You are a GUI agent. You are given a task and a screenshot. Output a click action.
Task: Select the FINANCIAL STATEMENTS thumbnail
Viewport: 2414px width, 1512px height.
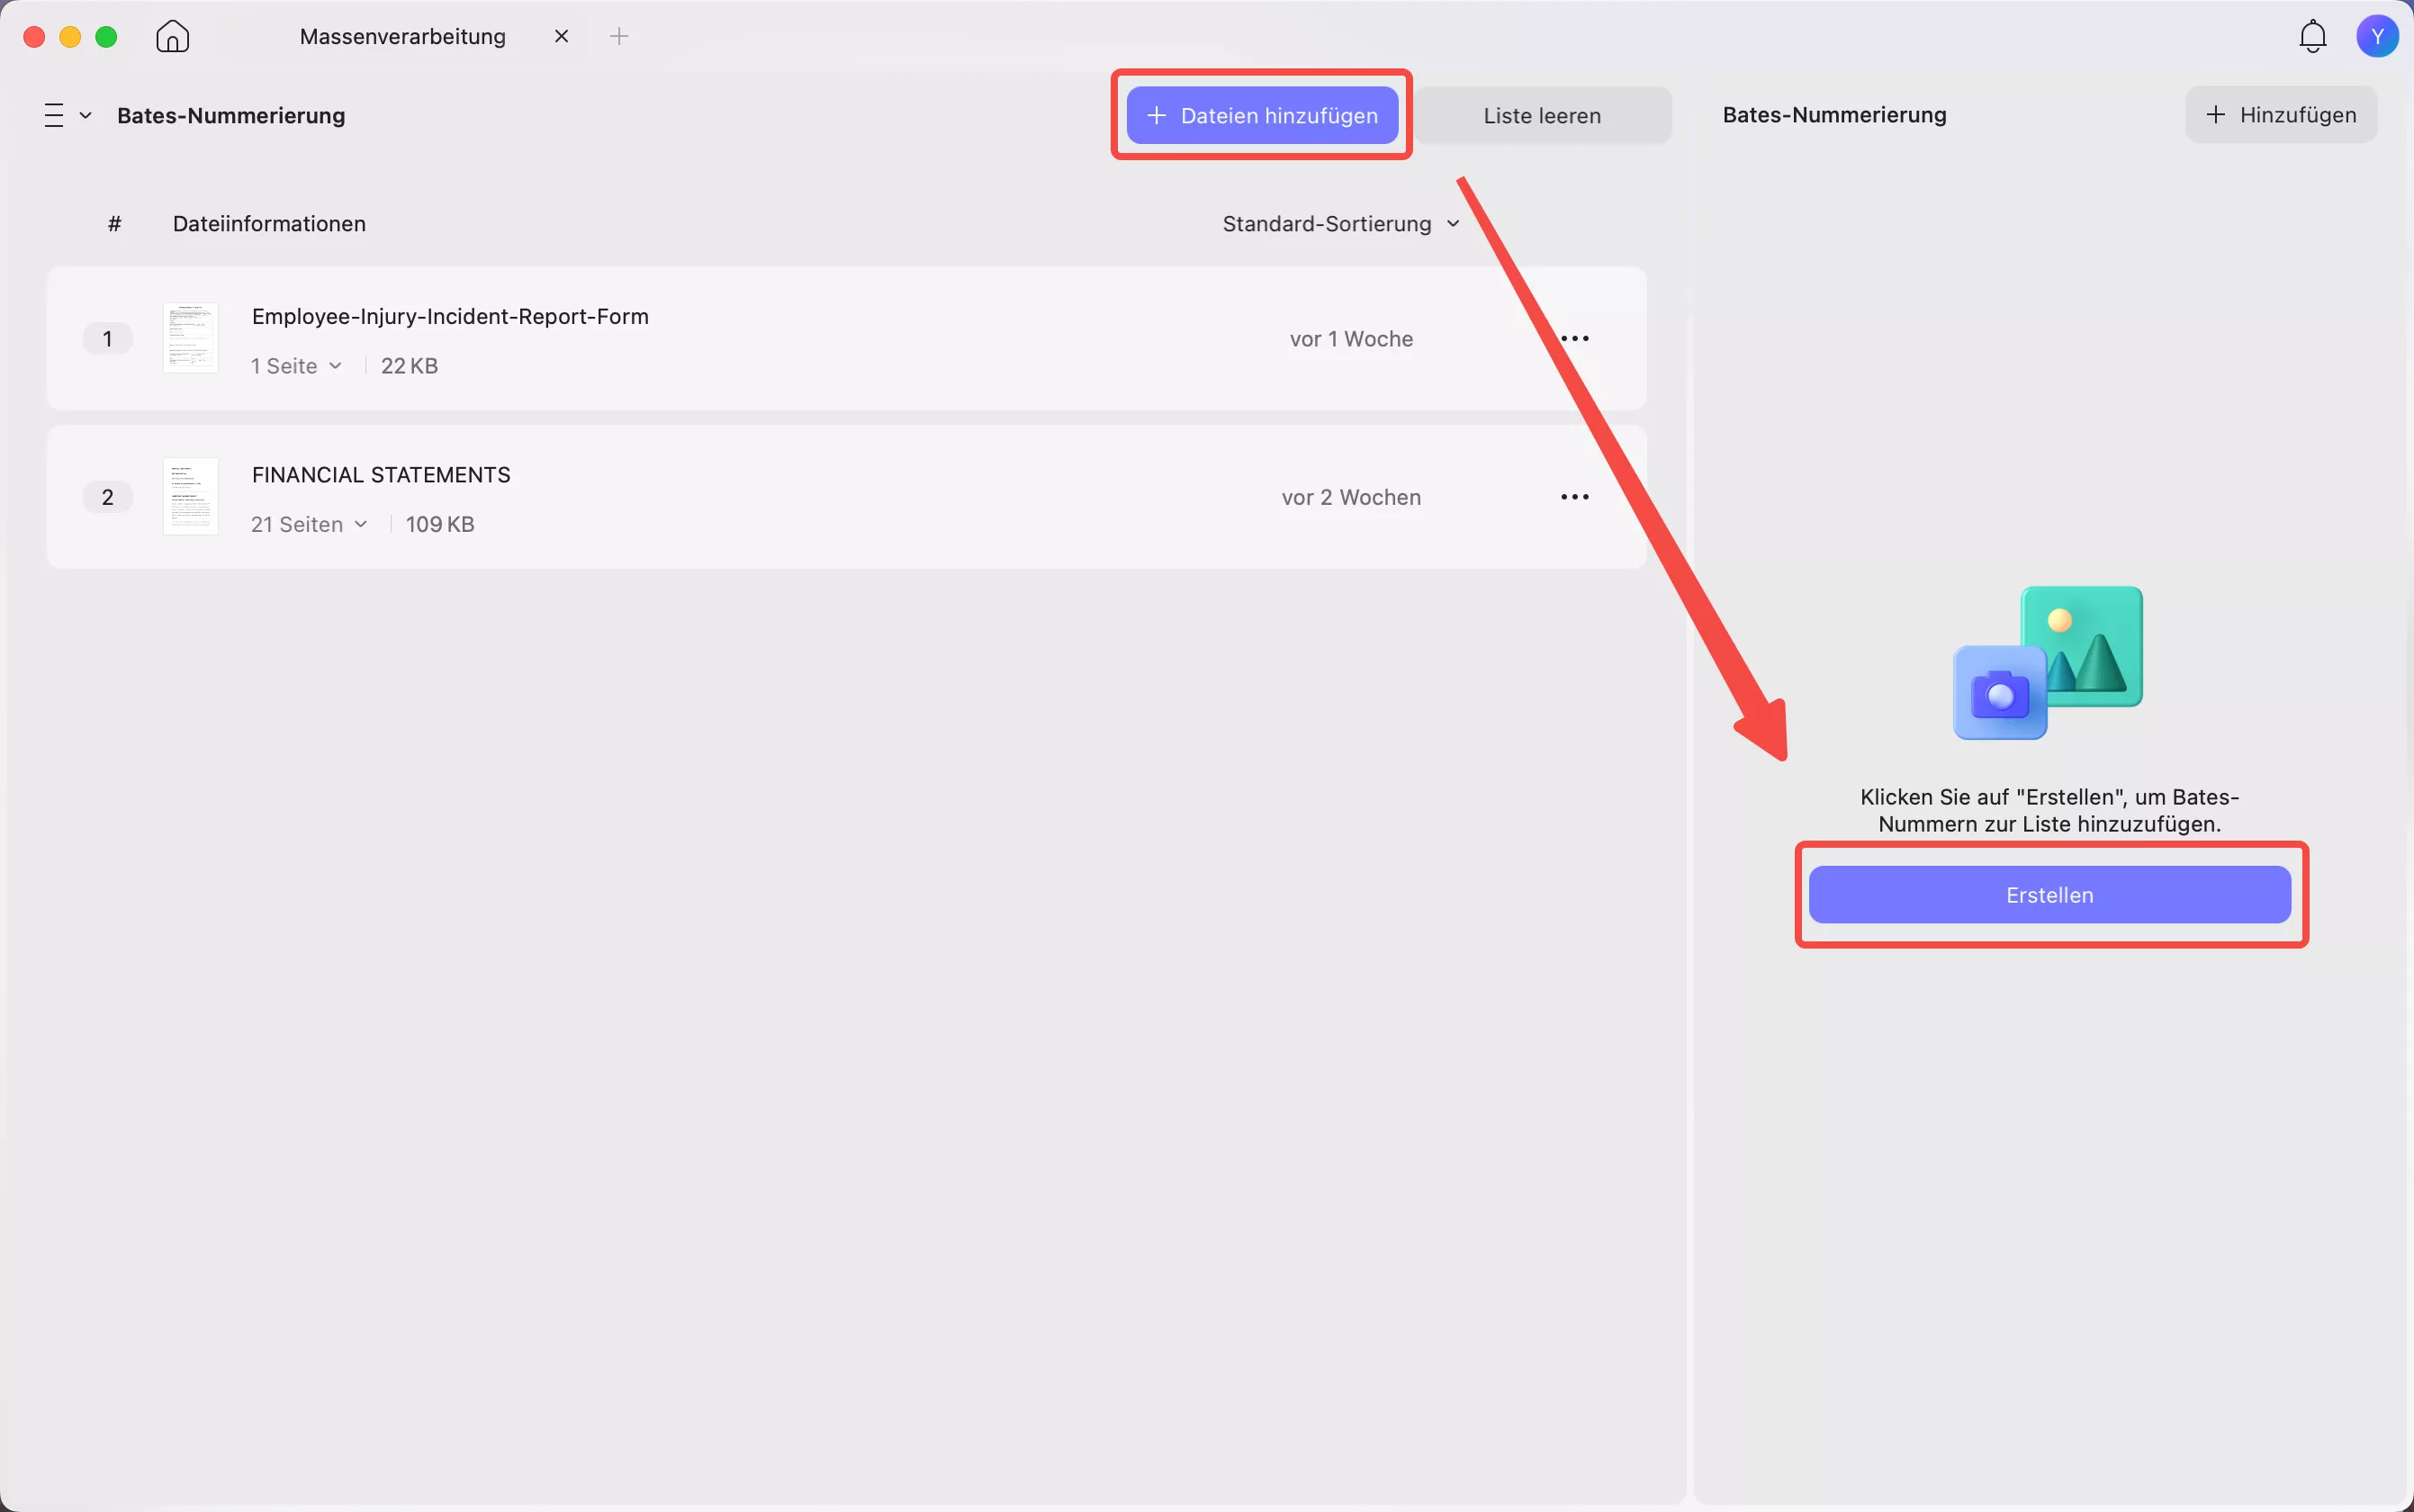coord(190,496)
